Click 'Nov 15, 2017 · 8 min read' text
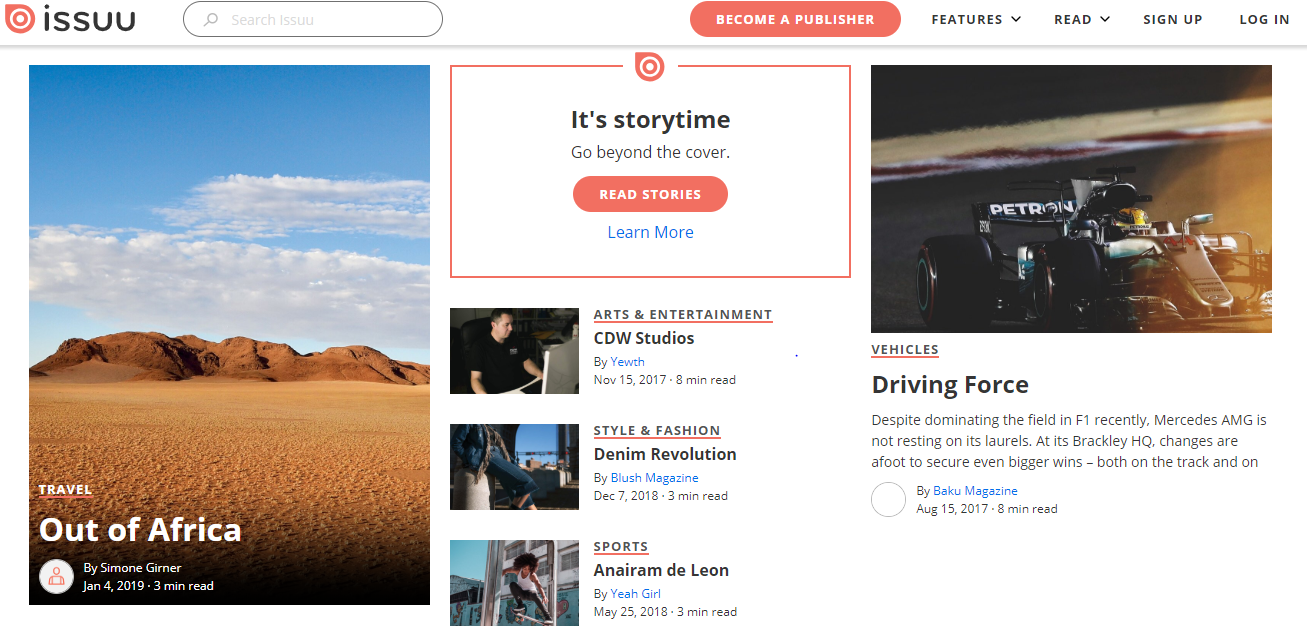 point(665,380)
